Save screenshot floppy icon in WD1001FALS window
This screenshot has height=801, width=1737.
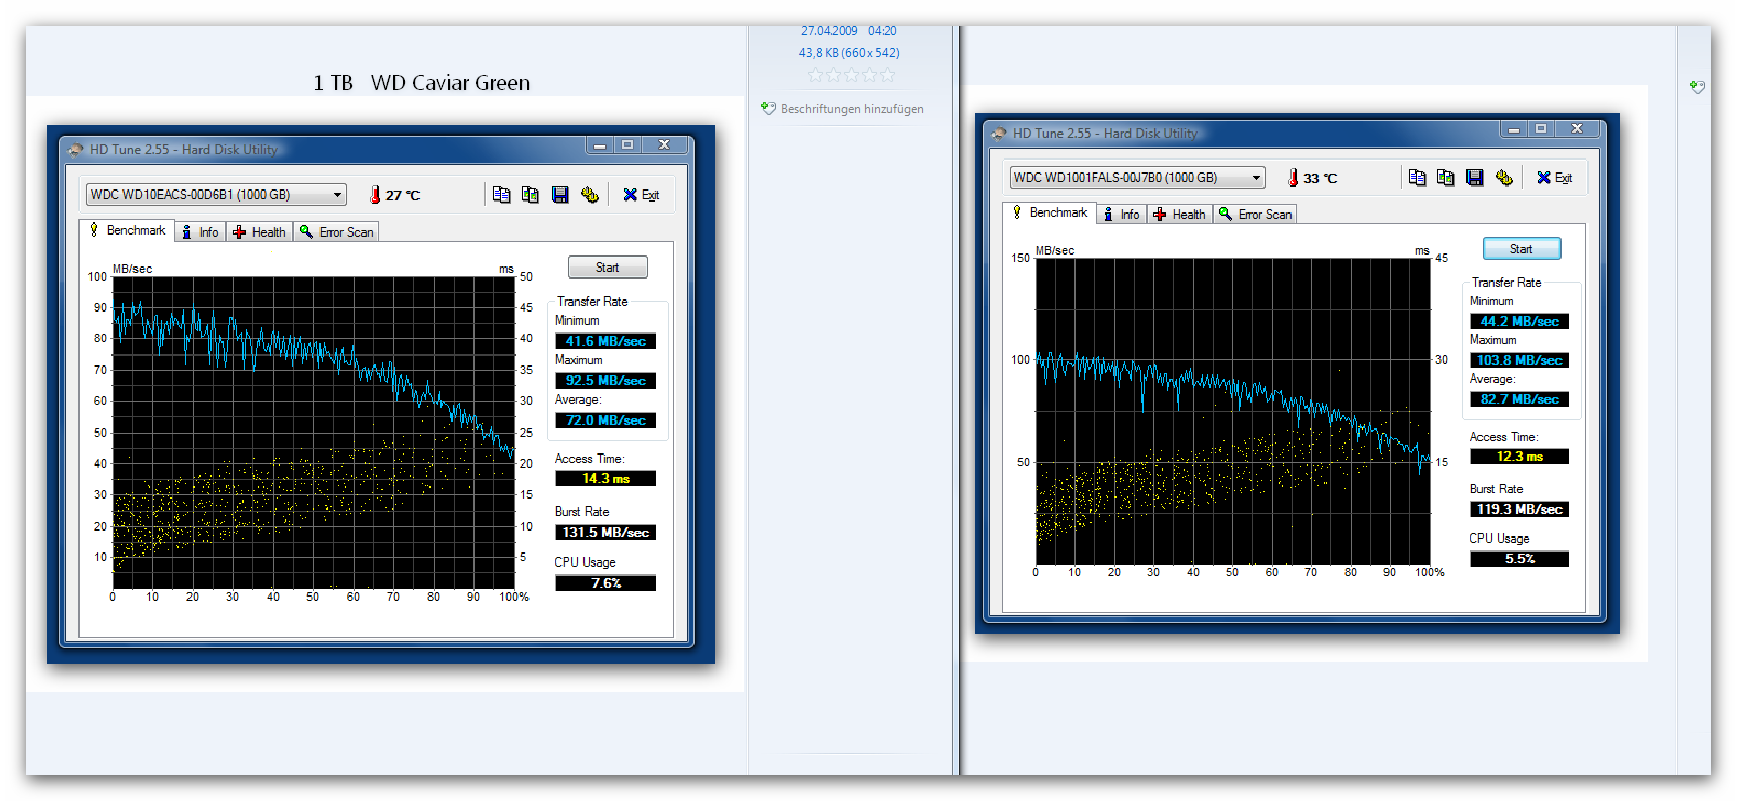tap(1475, 177)
